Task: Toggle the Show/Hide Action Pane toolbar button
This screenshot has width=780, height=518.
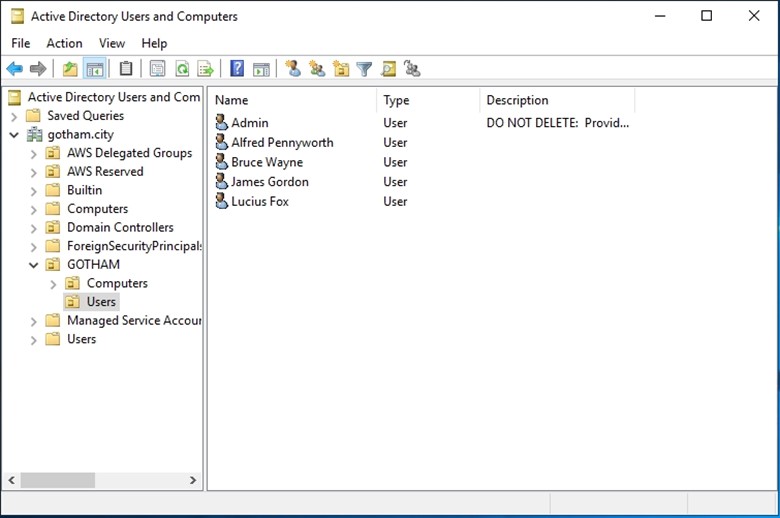Action: click(x=261, y=69)
